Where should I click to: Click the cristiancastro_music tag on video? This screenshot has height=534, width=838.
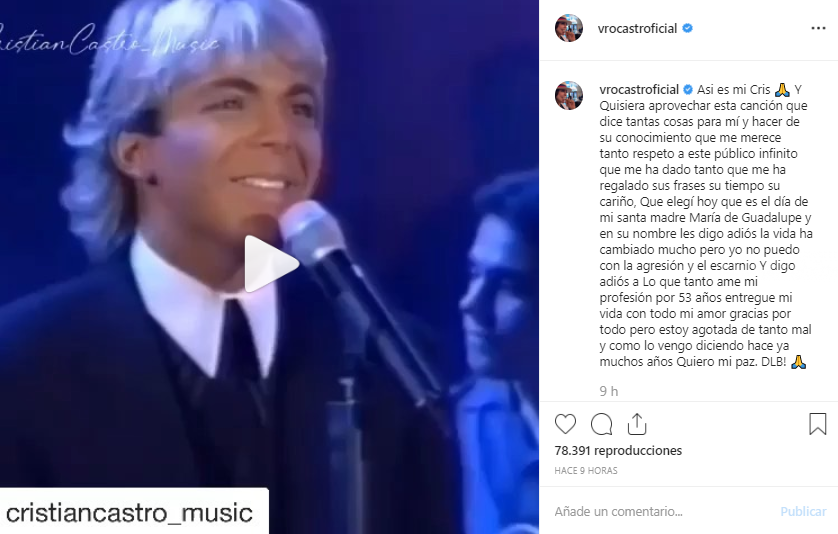(129, 513)
